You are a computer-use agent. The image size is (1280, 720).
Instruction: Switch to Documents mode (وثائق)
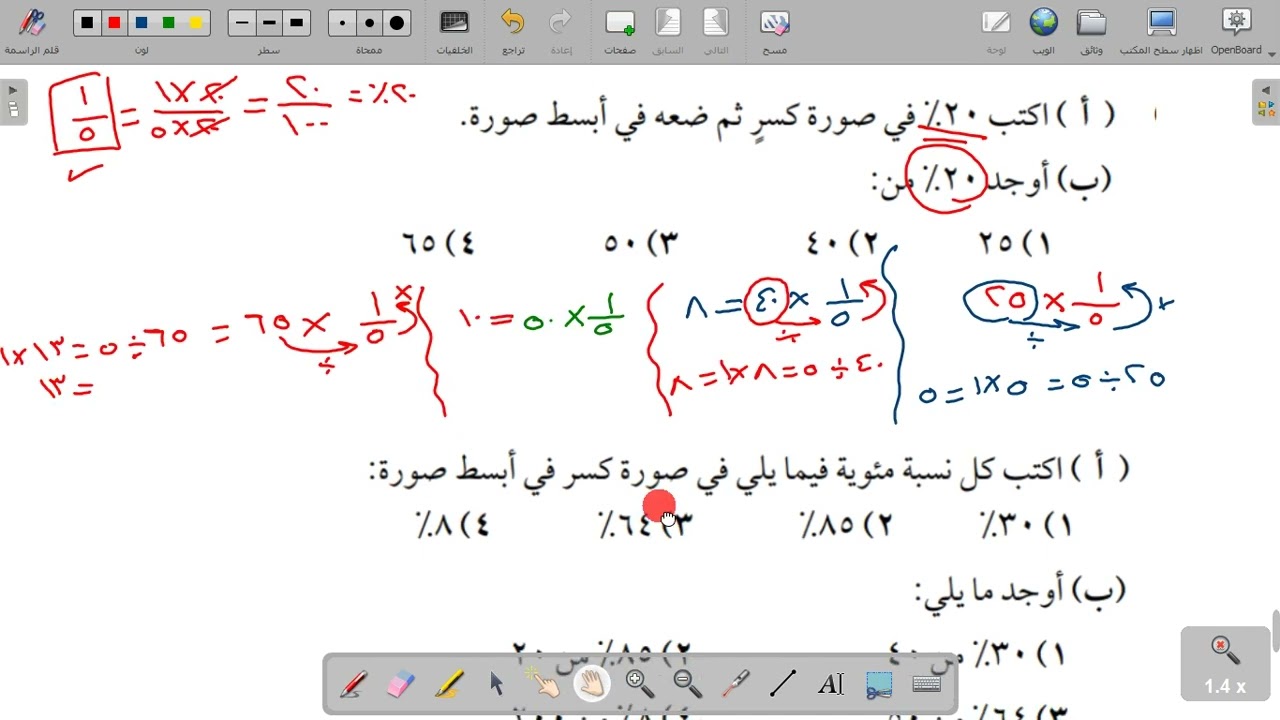(1091, 30)
